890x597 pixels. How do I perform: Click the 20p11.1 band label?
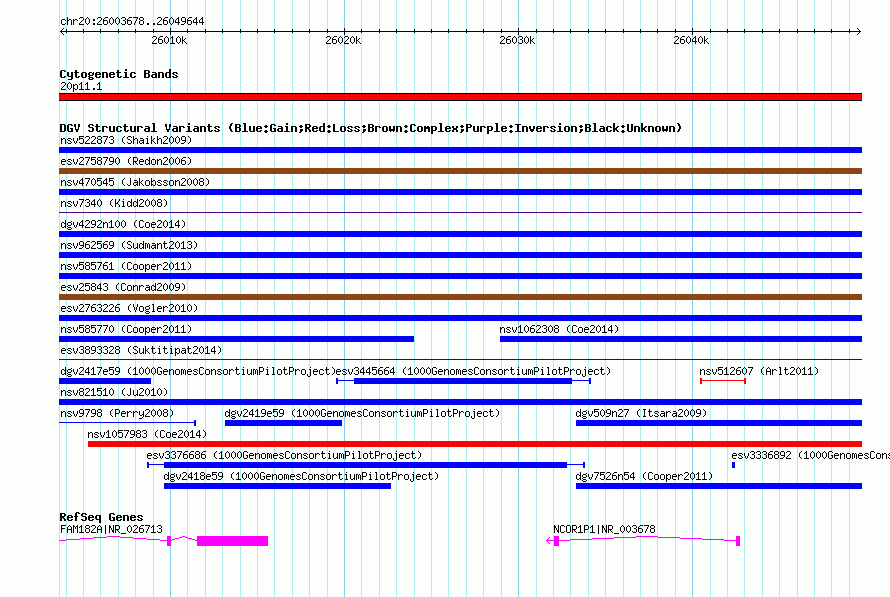coord(81,86)
